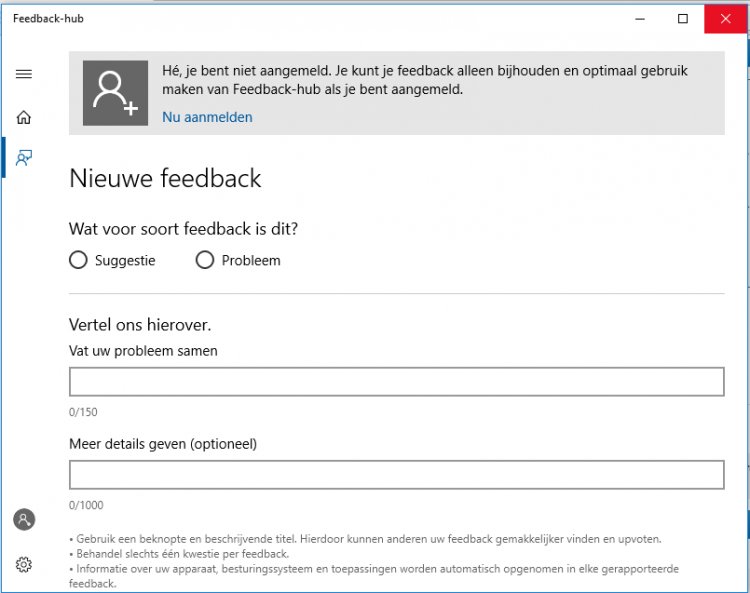Open the hamburger navigation menu

[24, 74]
